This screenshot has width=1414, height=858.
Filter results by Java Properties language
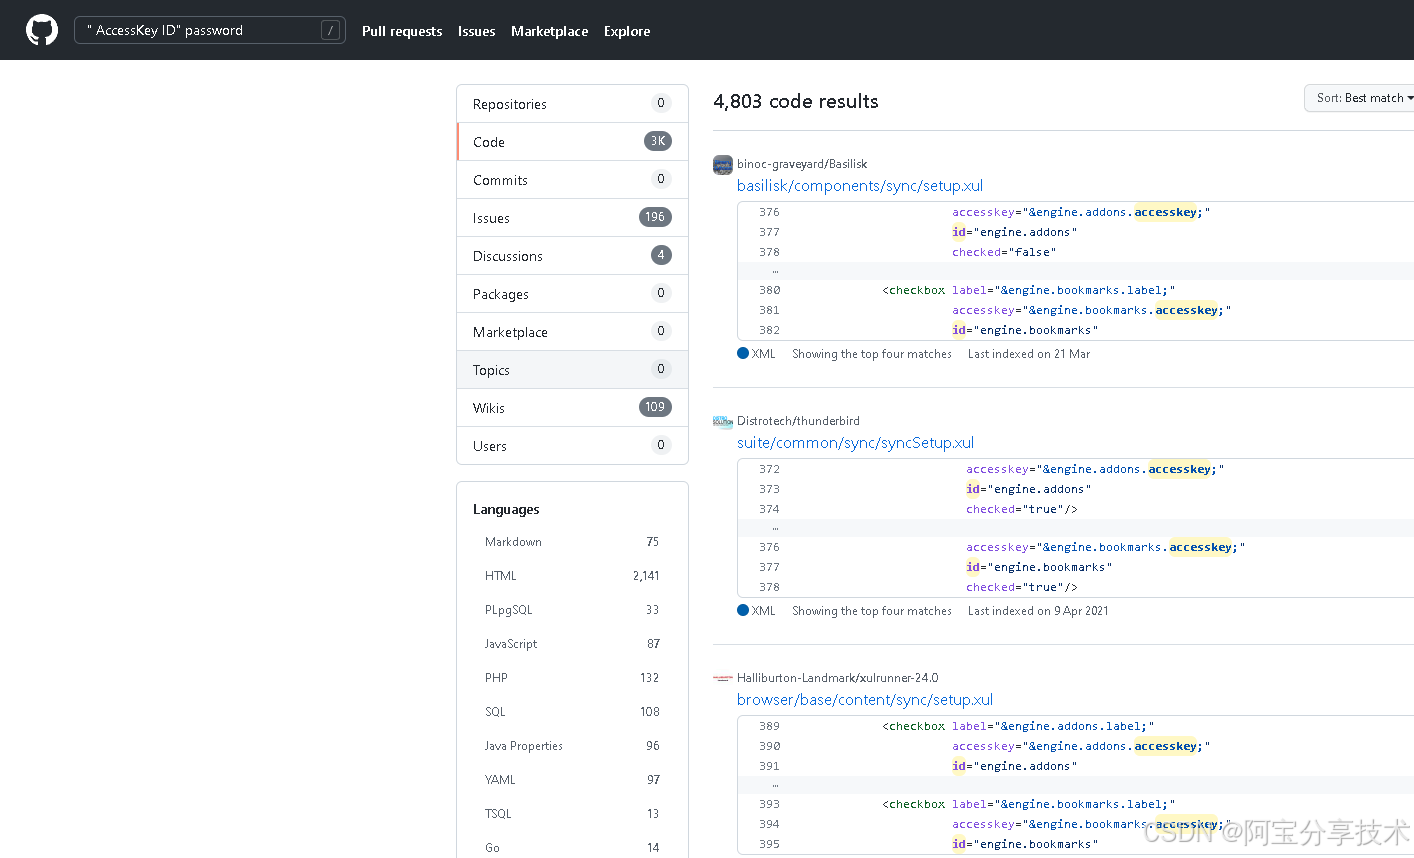(572, 746)
